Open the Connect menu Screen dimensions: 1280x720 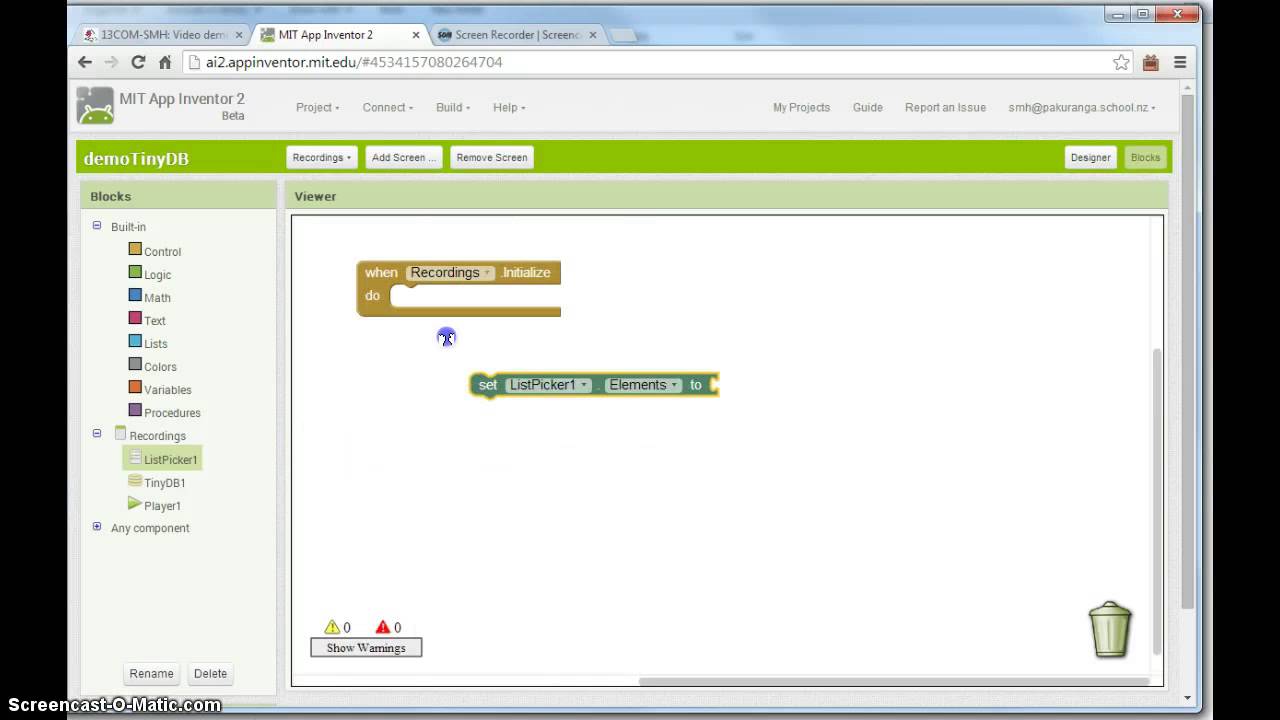pos(387,107)
